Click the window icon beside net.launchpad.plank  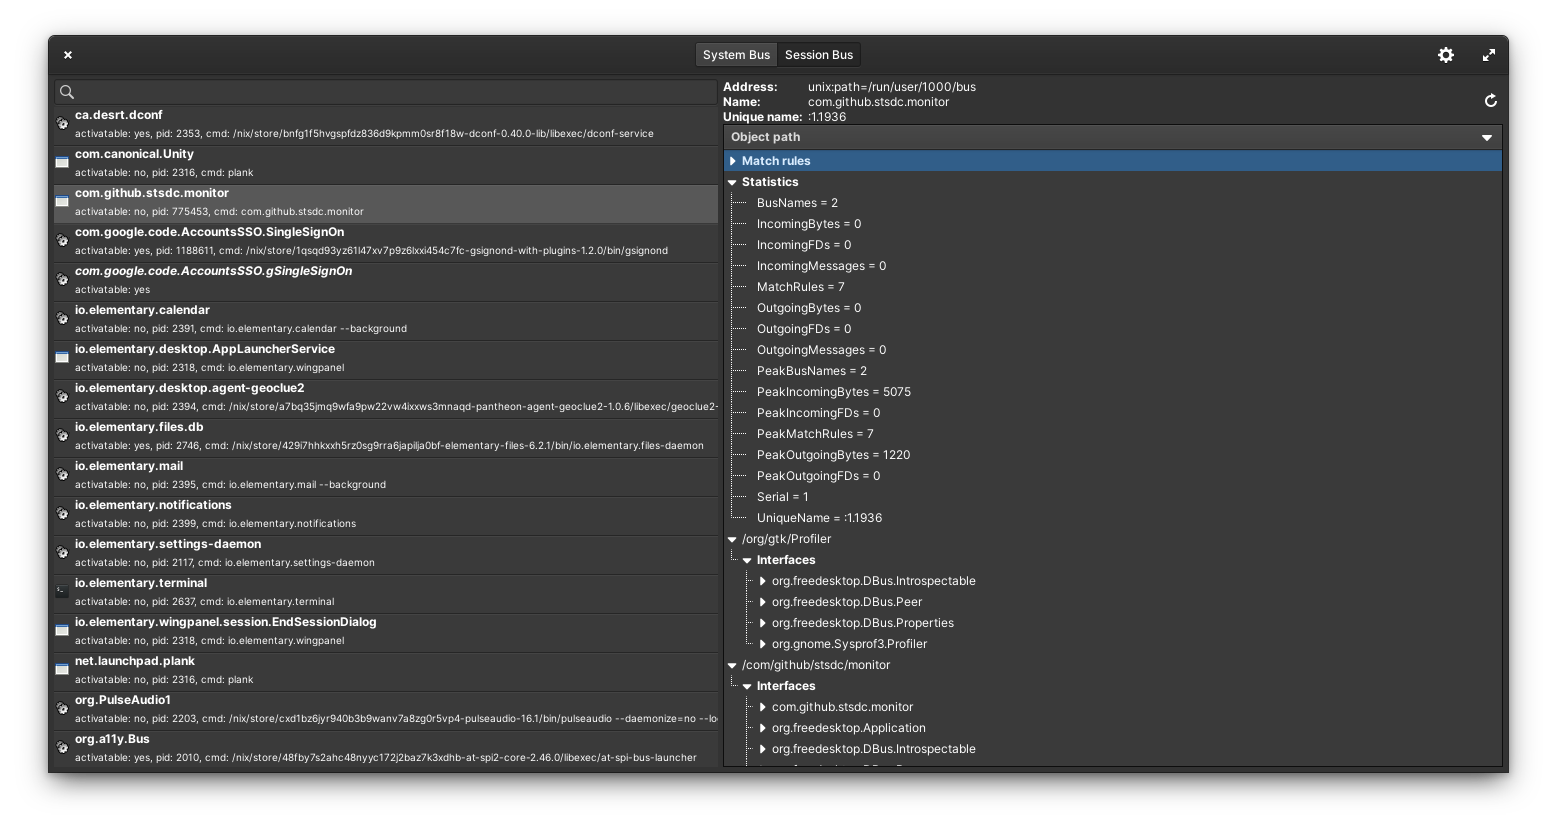click(x=61, y=669)
